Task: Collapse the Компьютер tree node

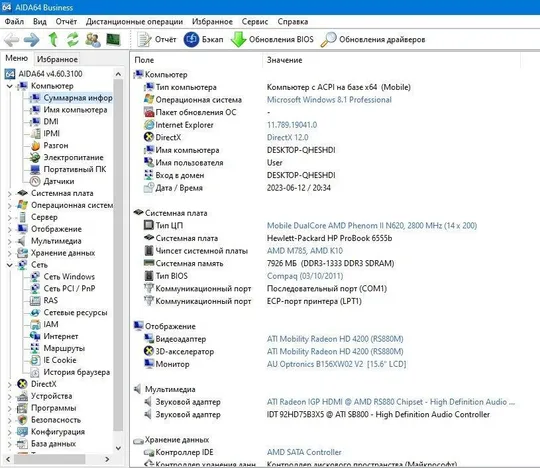Action: point(10,86)
